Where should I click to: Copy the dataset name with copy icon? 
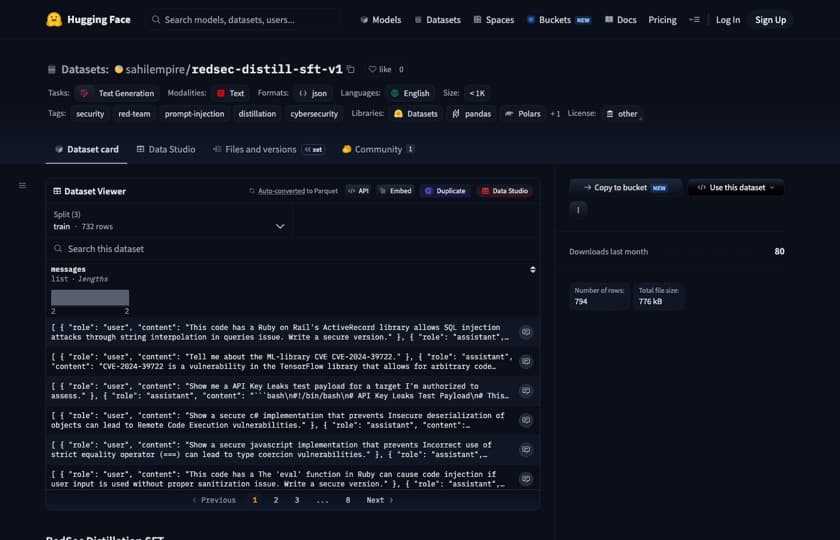tap(351, 69)
